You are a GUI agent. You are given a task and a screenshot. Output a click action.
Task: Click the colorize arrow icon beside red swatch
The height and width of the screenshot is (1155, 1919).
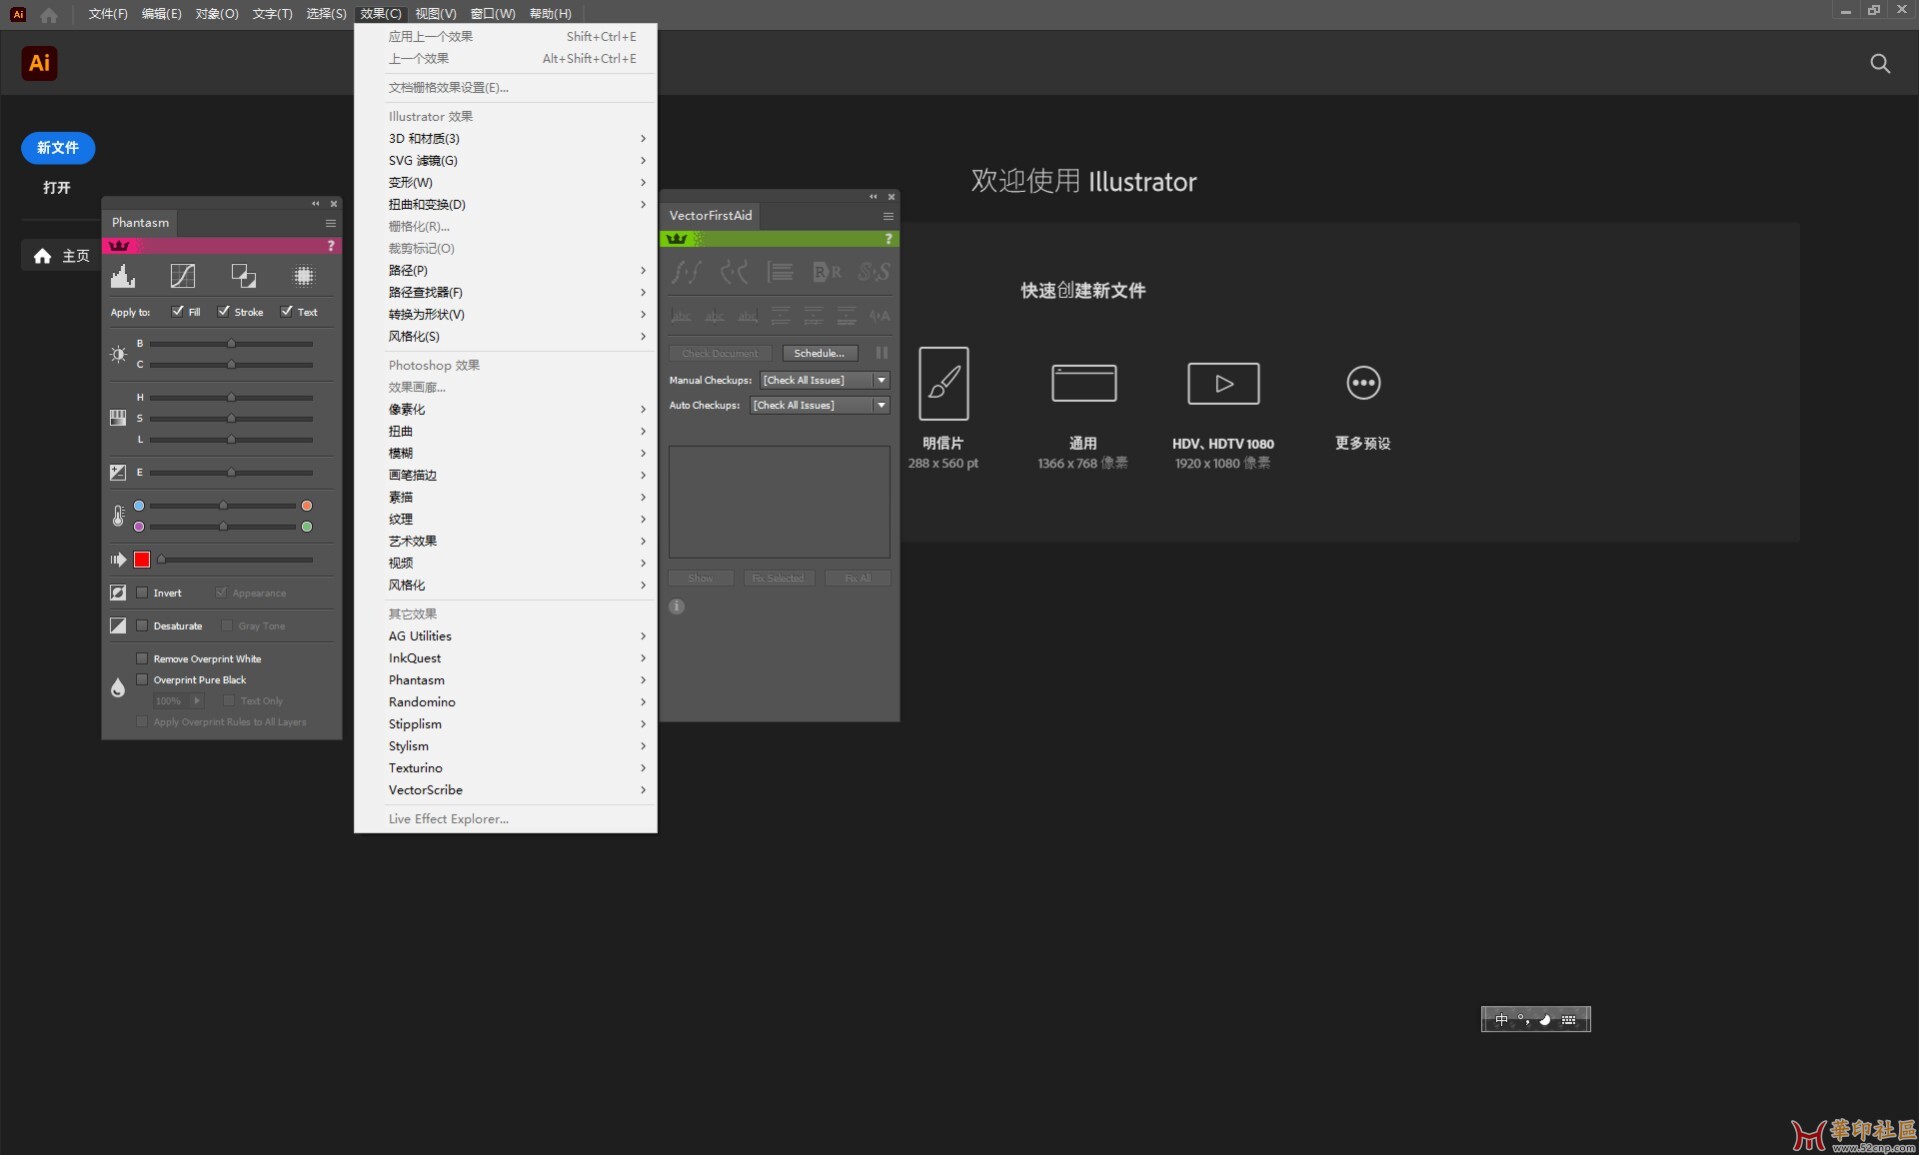118,560
